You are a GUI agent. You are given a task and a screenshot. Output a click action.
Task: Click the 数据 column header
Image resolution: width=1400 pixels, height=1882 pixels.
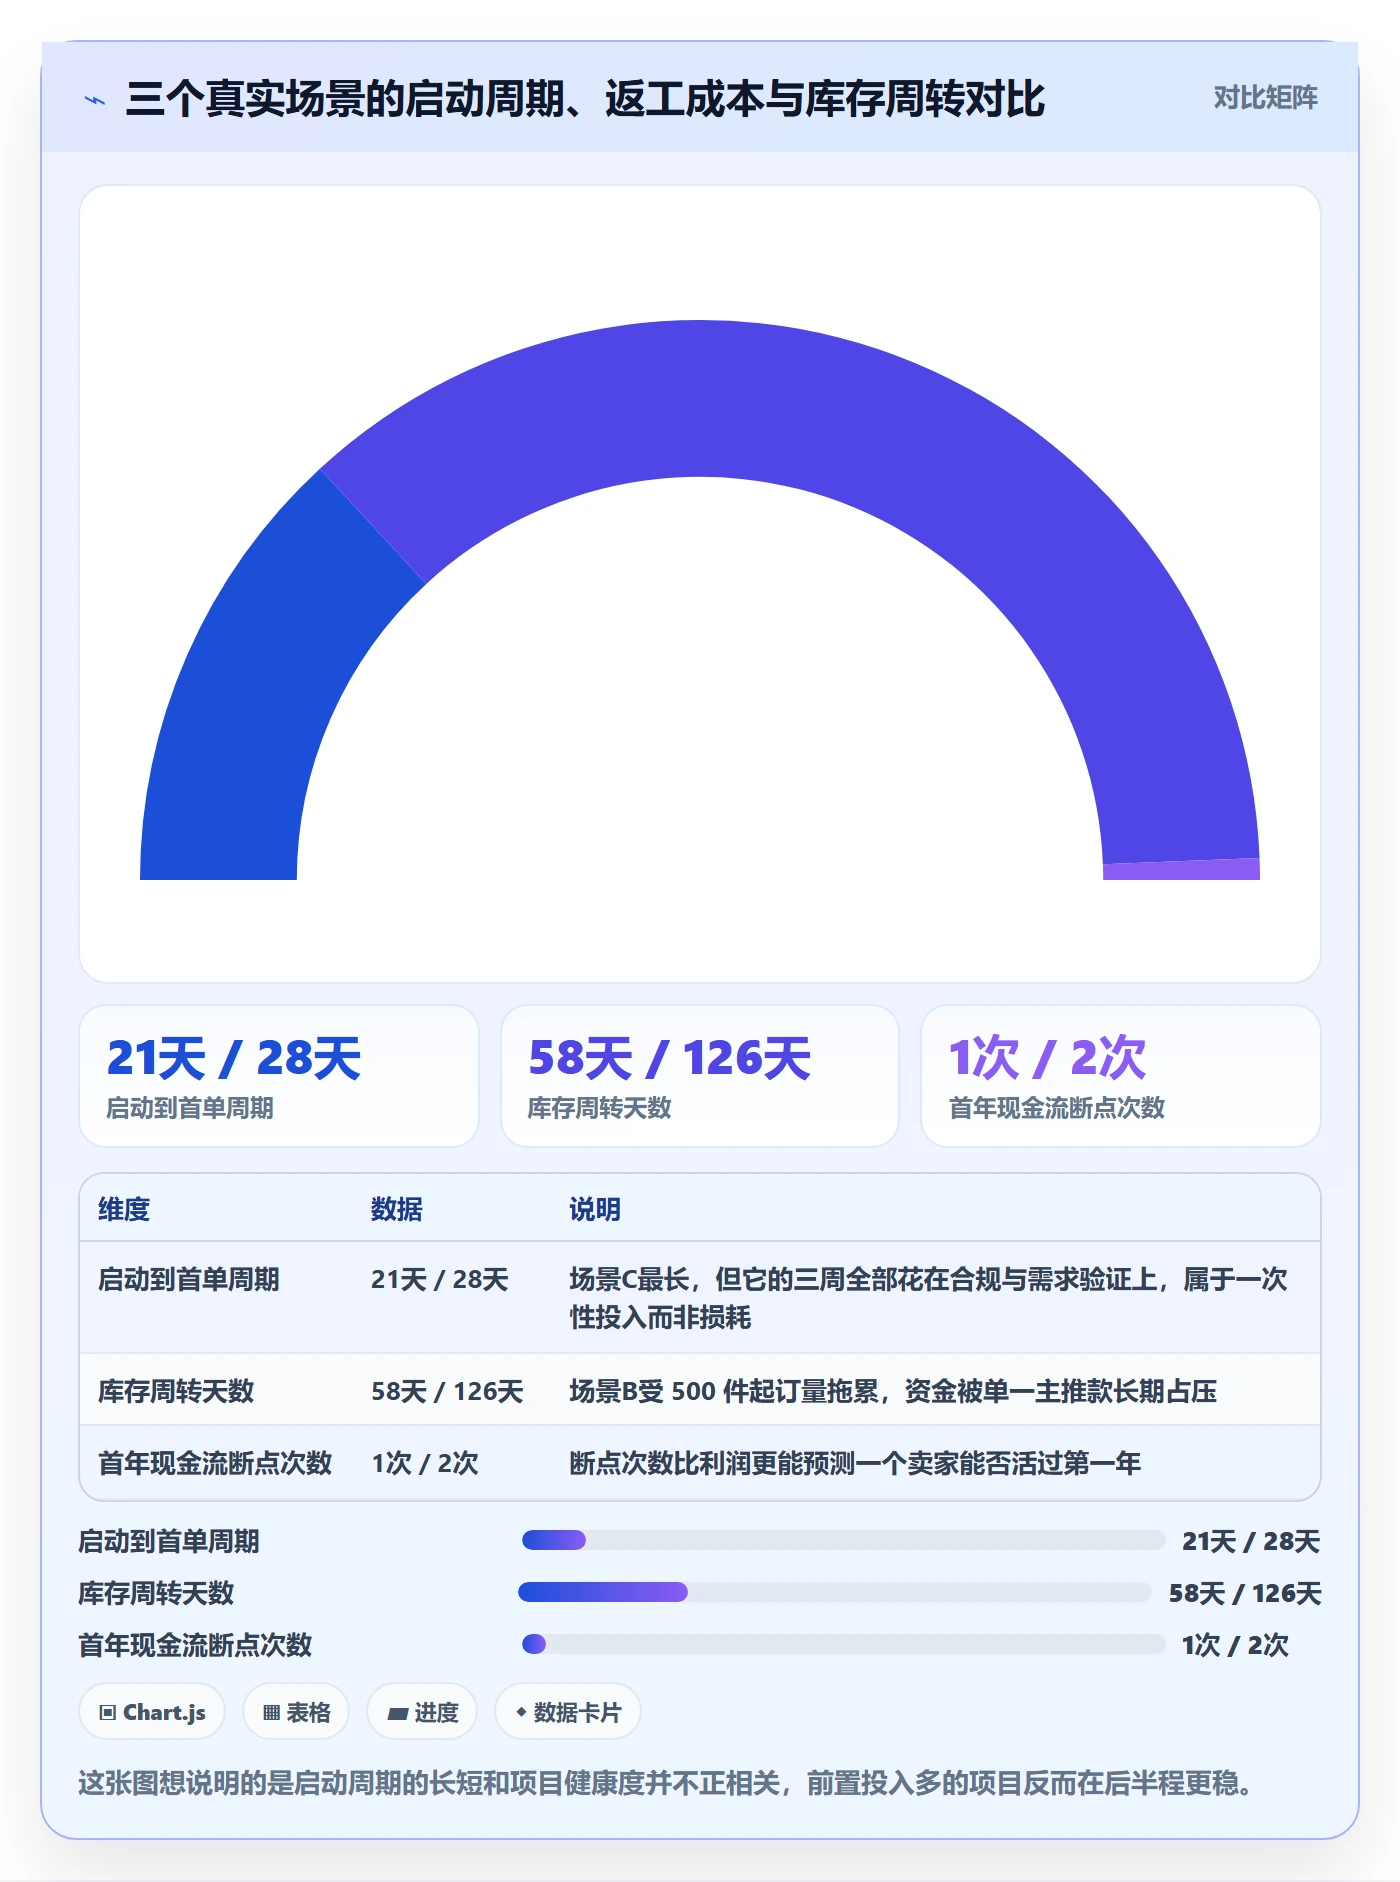[x=397, y=1209]
